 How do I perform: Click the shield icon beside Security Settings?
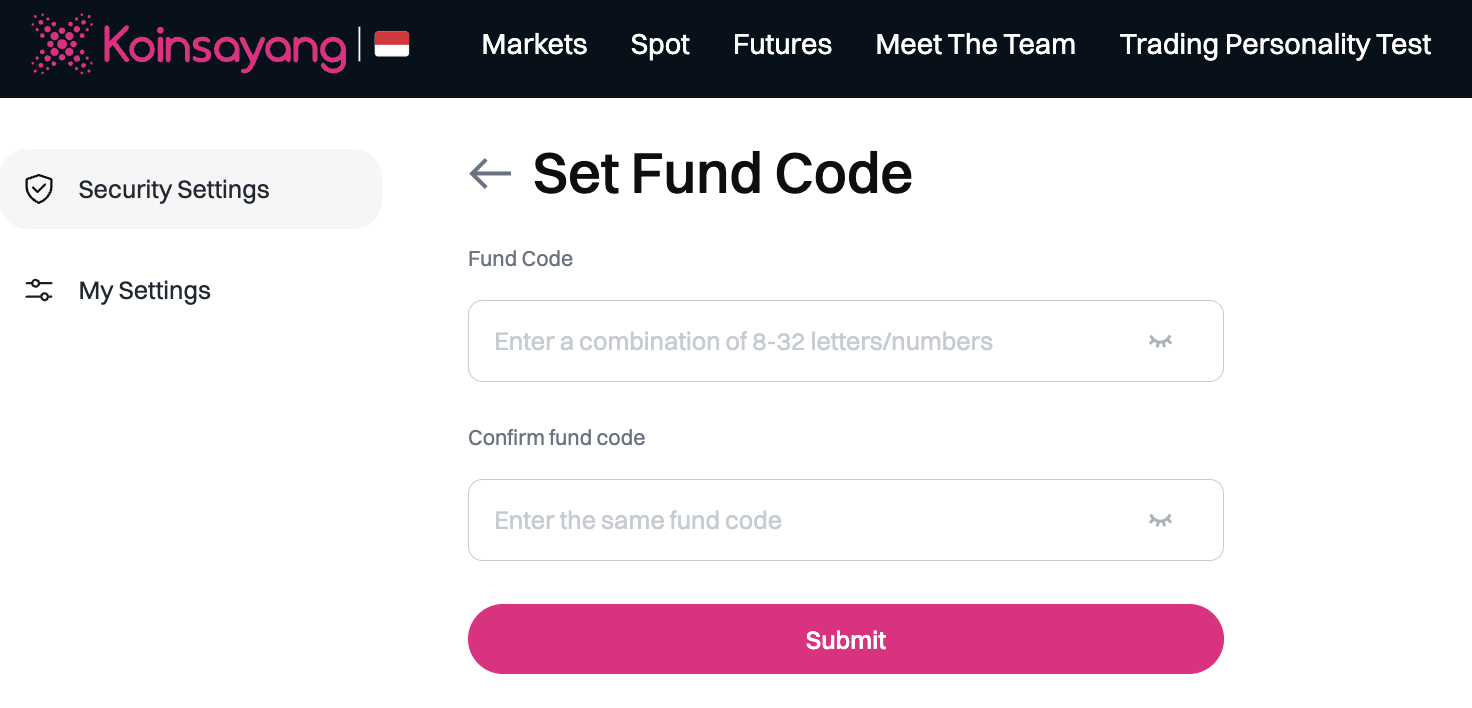point(39,189)
